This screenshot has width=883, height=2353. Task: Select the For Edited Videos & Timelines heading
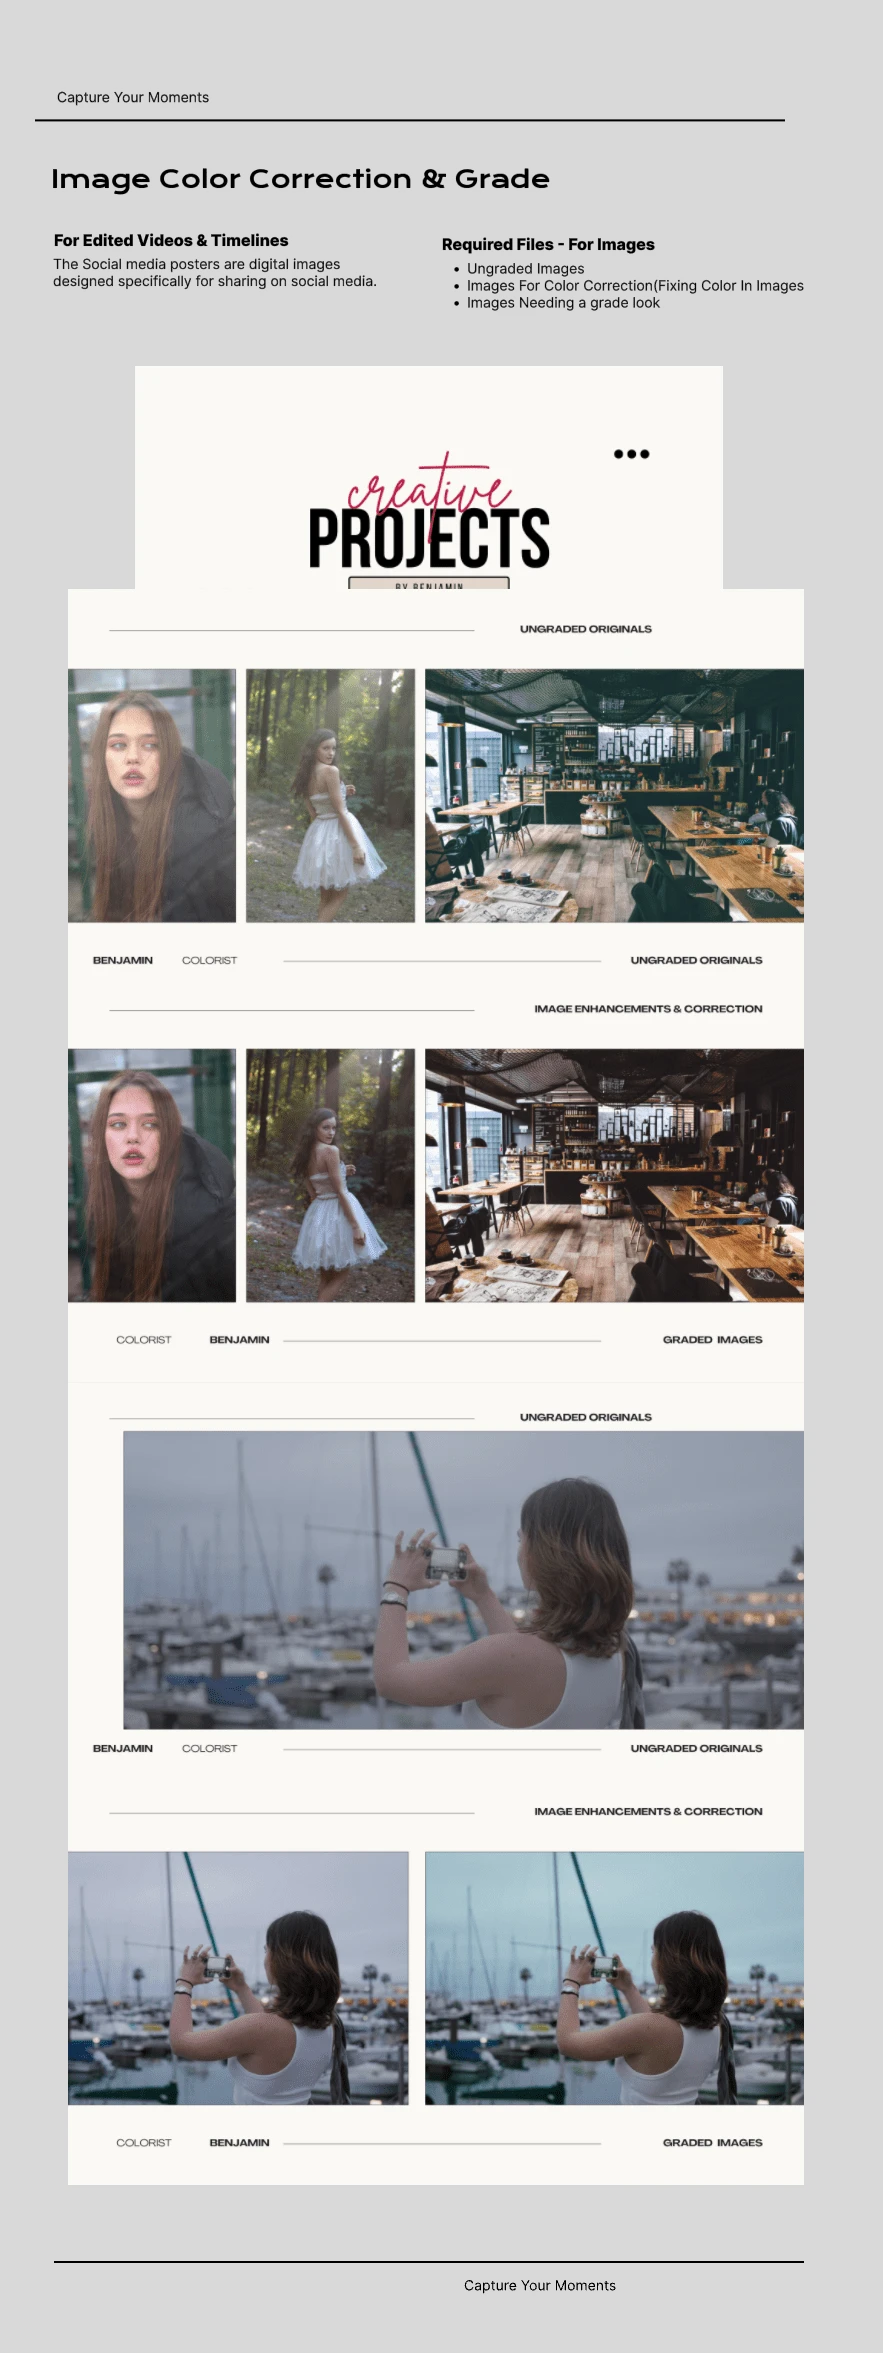(171, 240)
